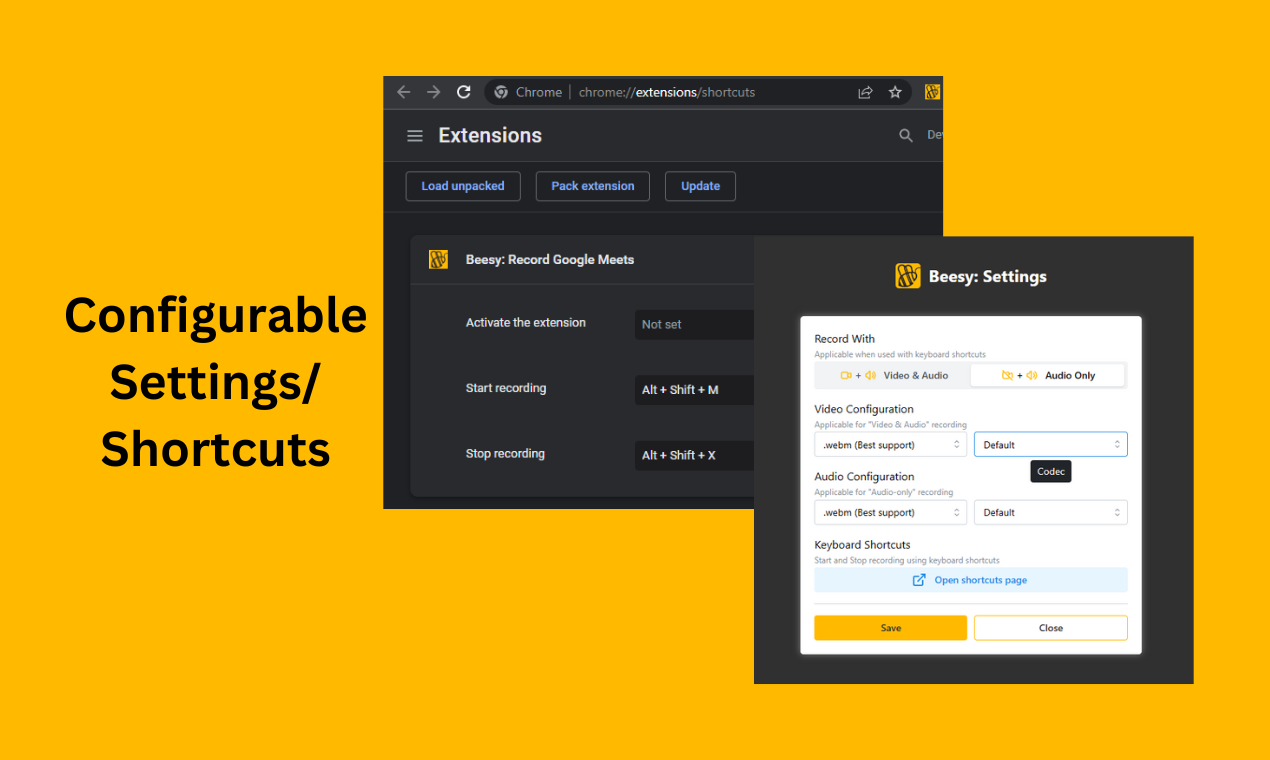Open the video codec Default dropdown

(1051, 444)
